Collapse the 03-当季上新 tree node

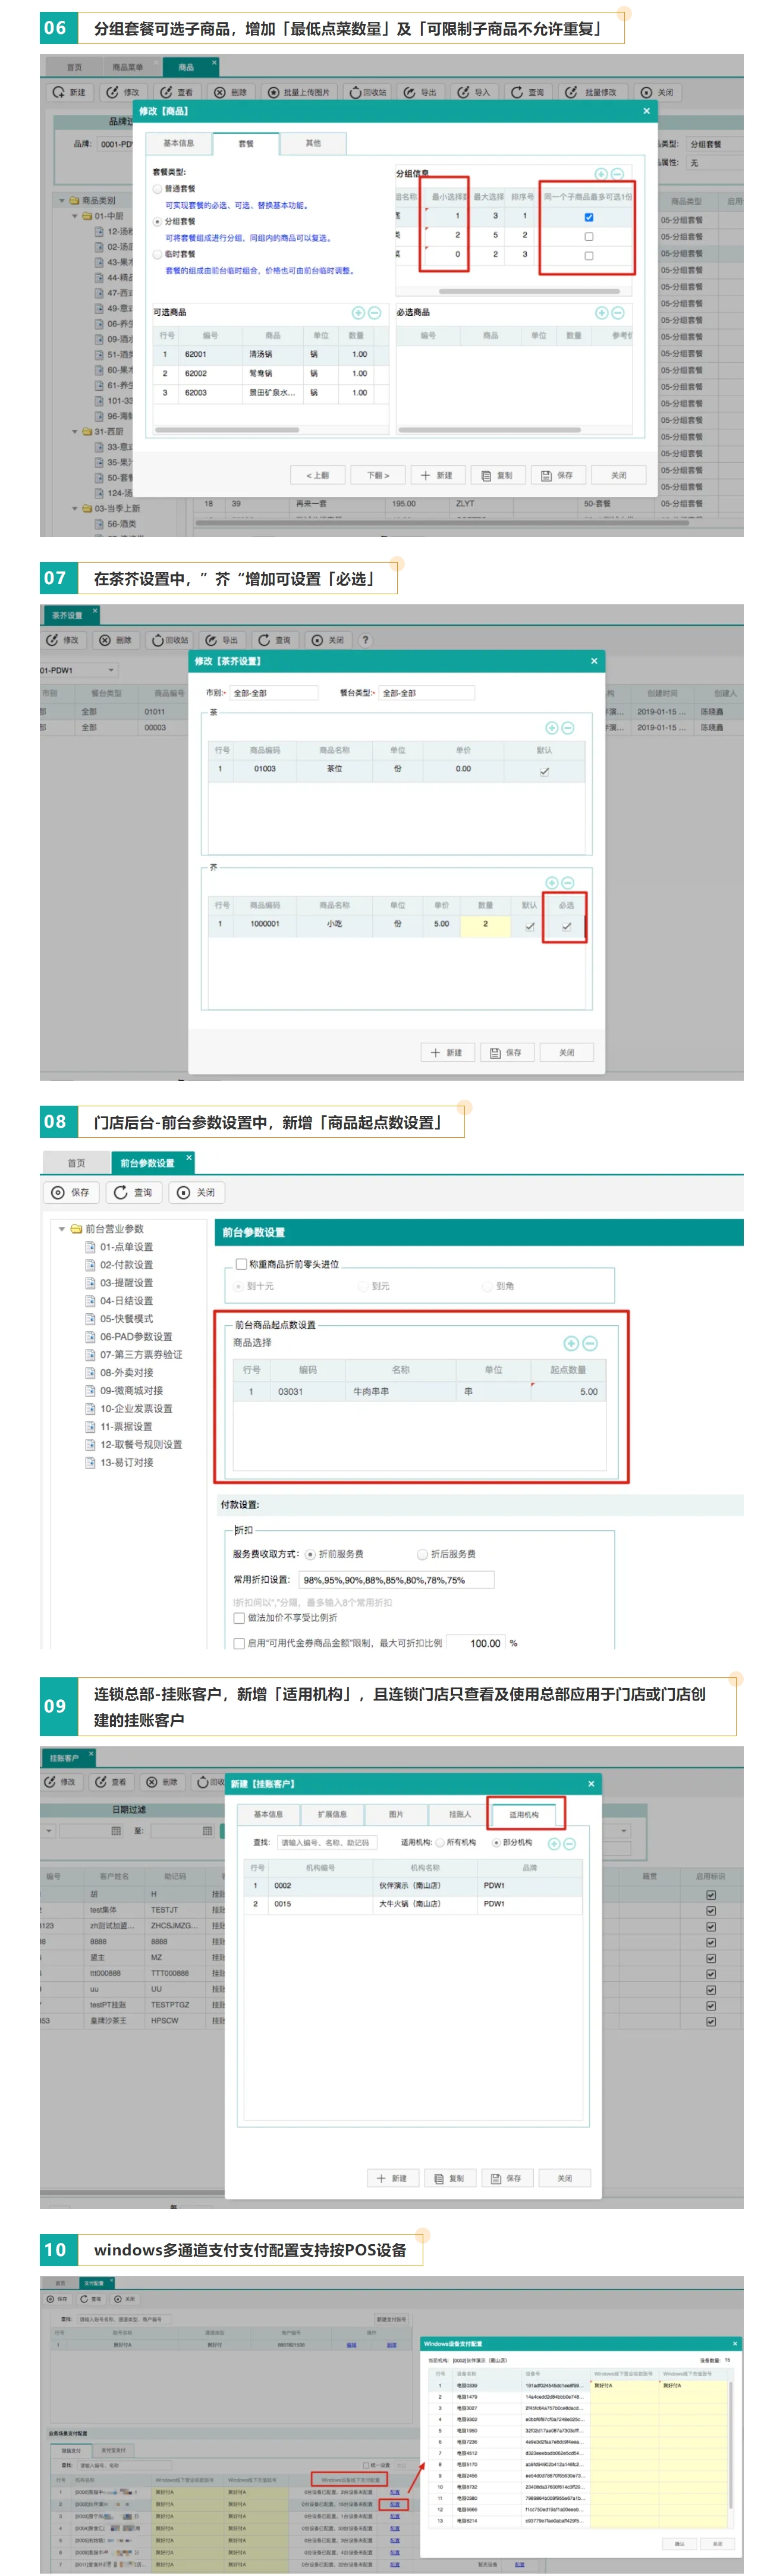(x=74, y=508)
